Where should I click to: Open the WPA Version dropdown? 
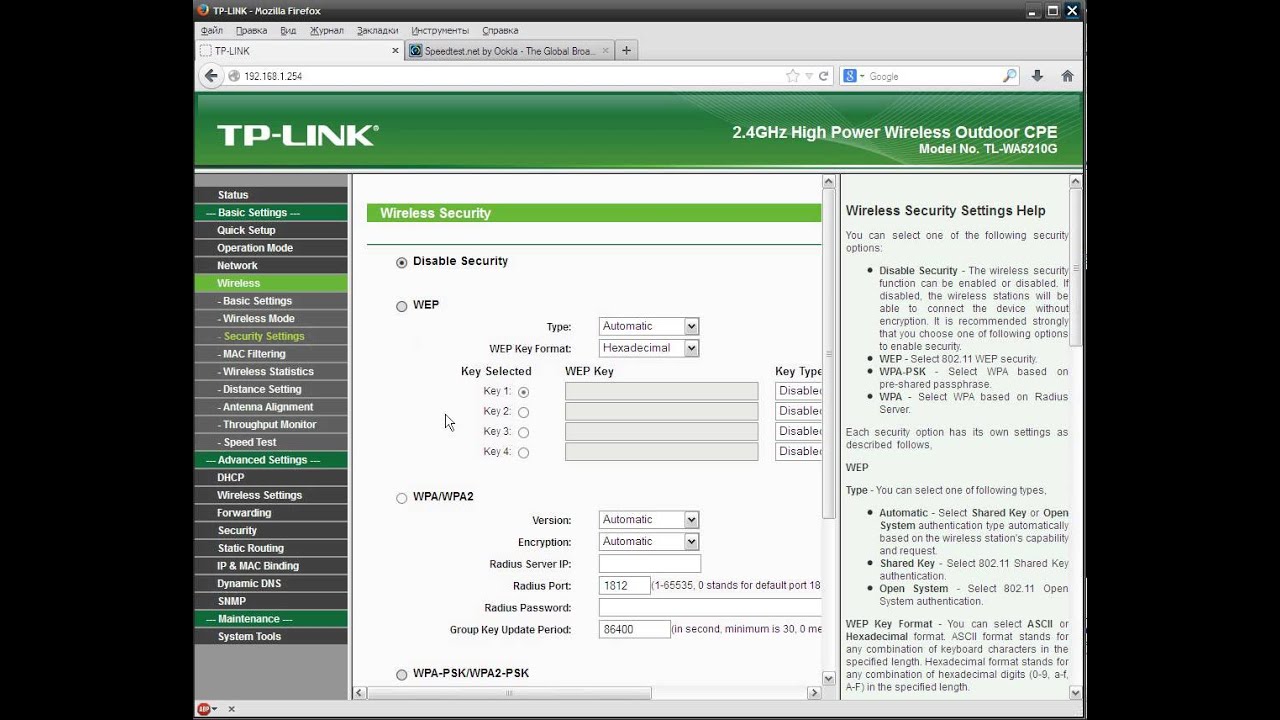pyautogui.click(x=649, y=519)
